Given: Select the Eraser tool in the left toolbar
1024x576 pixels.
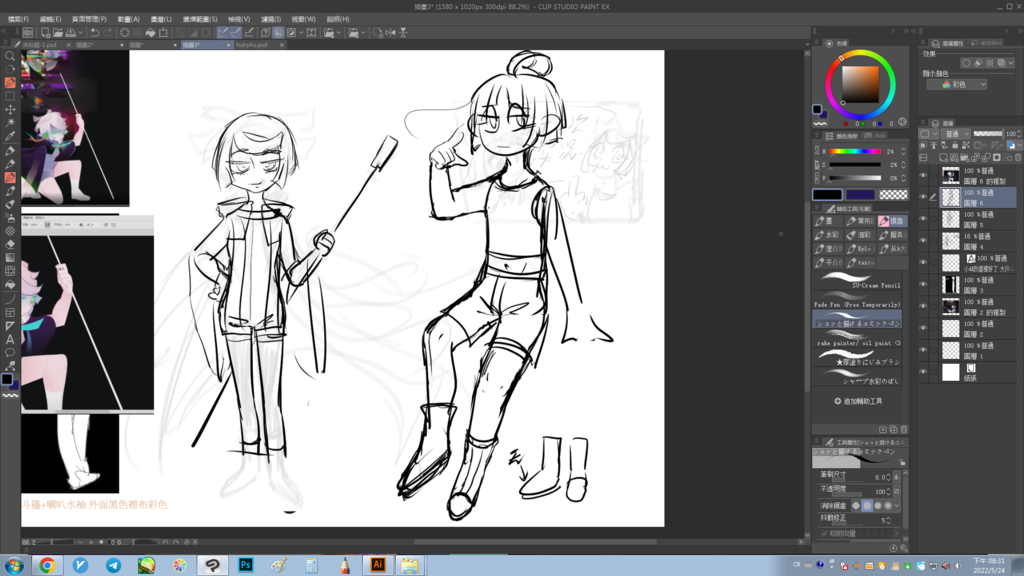Looking at the screenshot, I should [x=10, y=244].
